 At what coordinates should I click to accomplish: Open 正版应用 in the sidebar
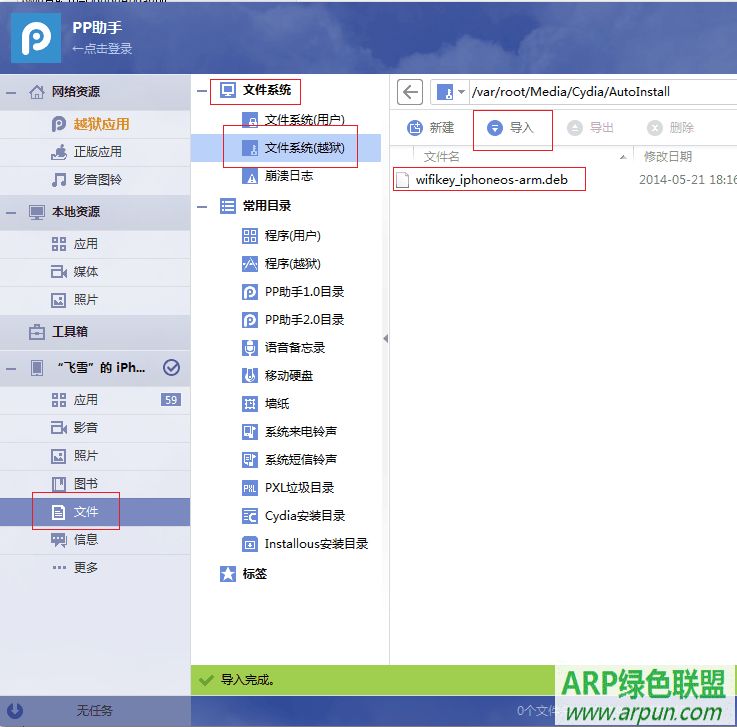97,152
